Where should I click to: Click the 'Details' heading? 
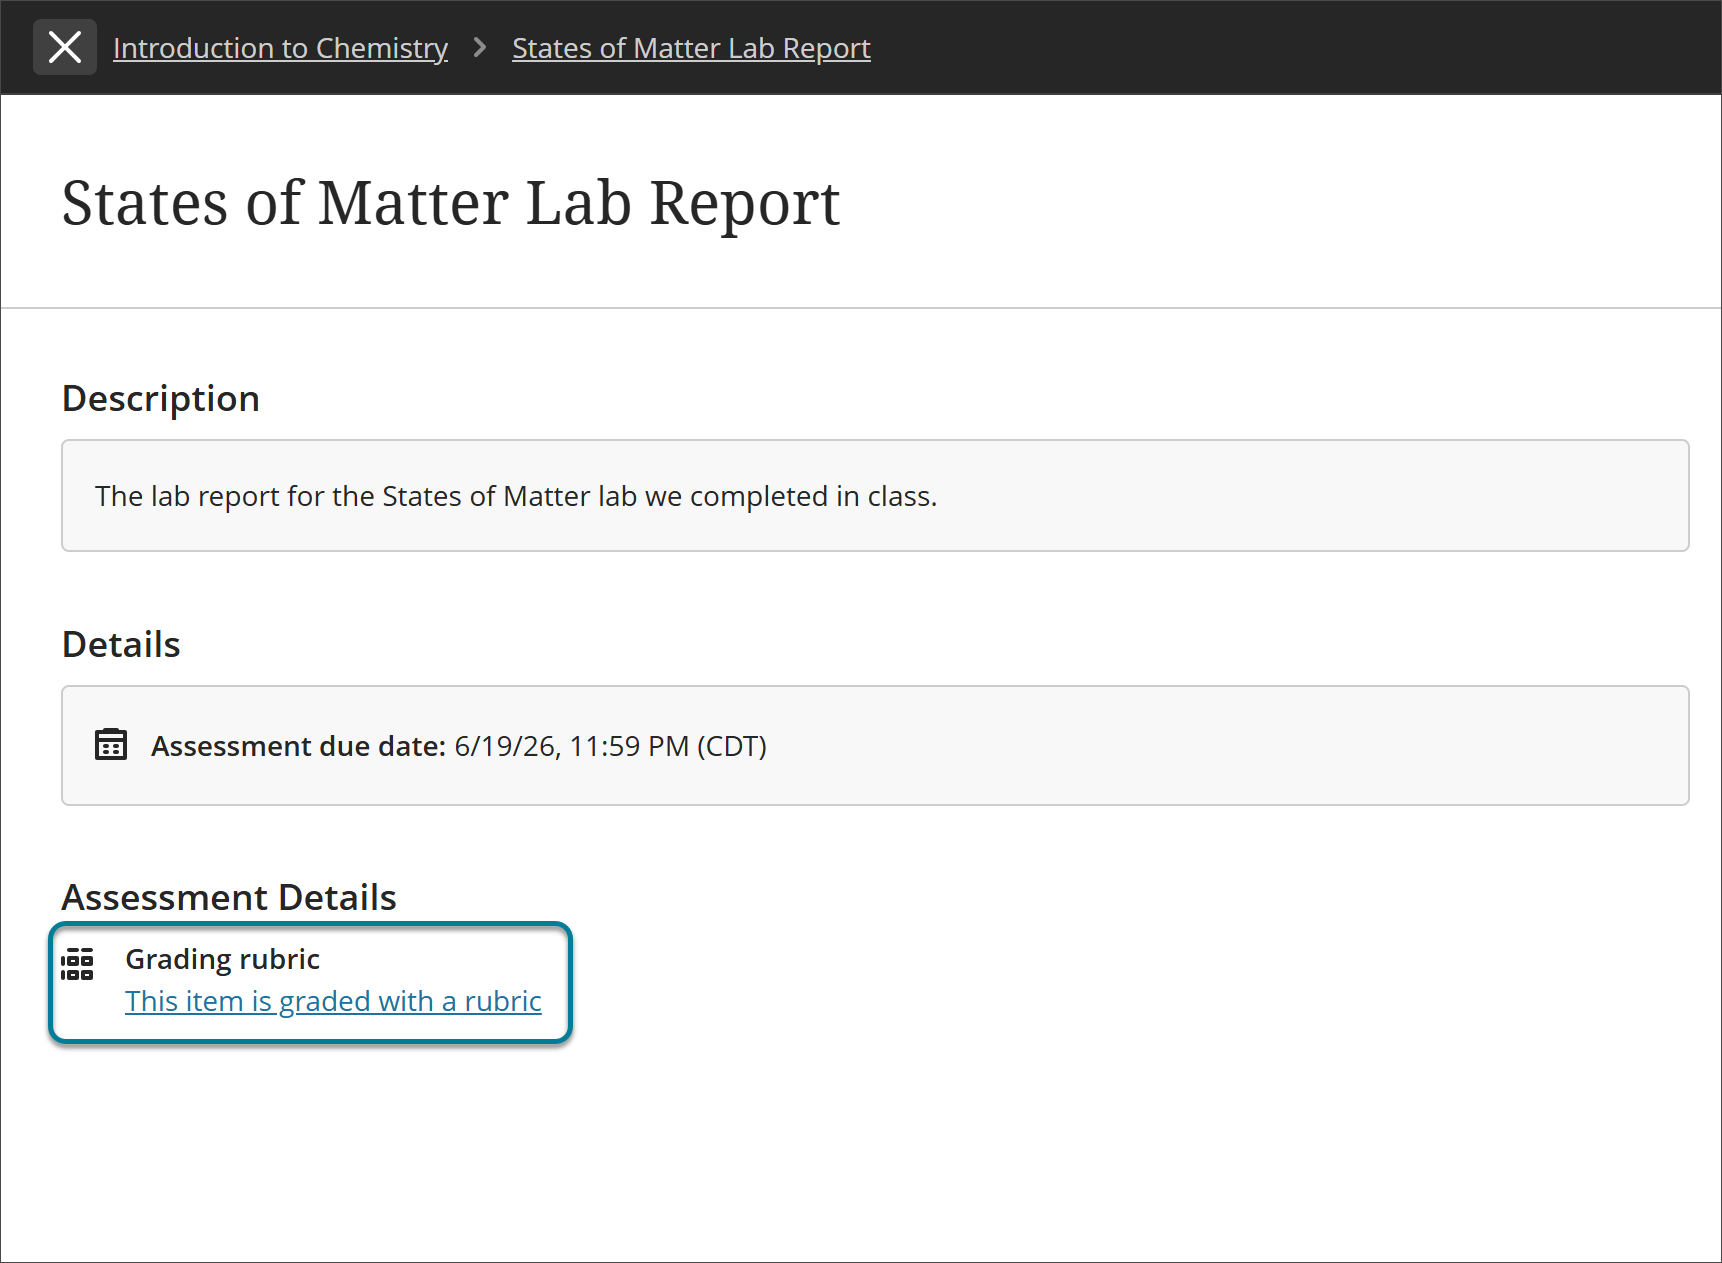[121, 644]
